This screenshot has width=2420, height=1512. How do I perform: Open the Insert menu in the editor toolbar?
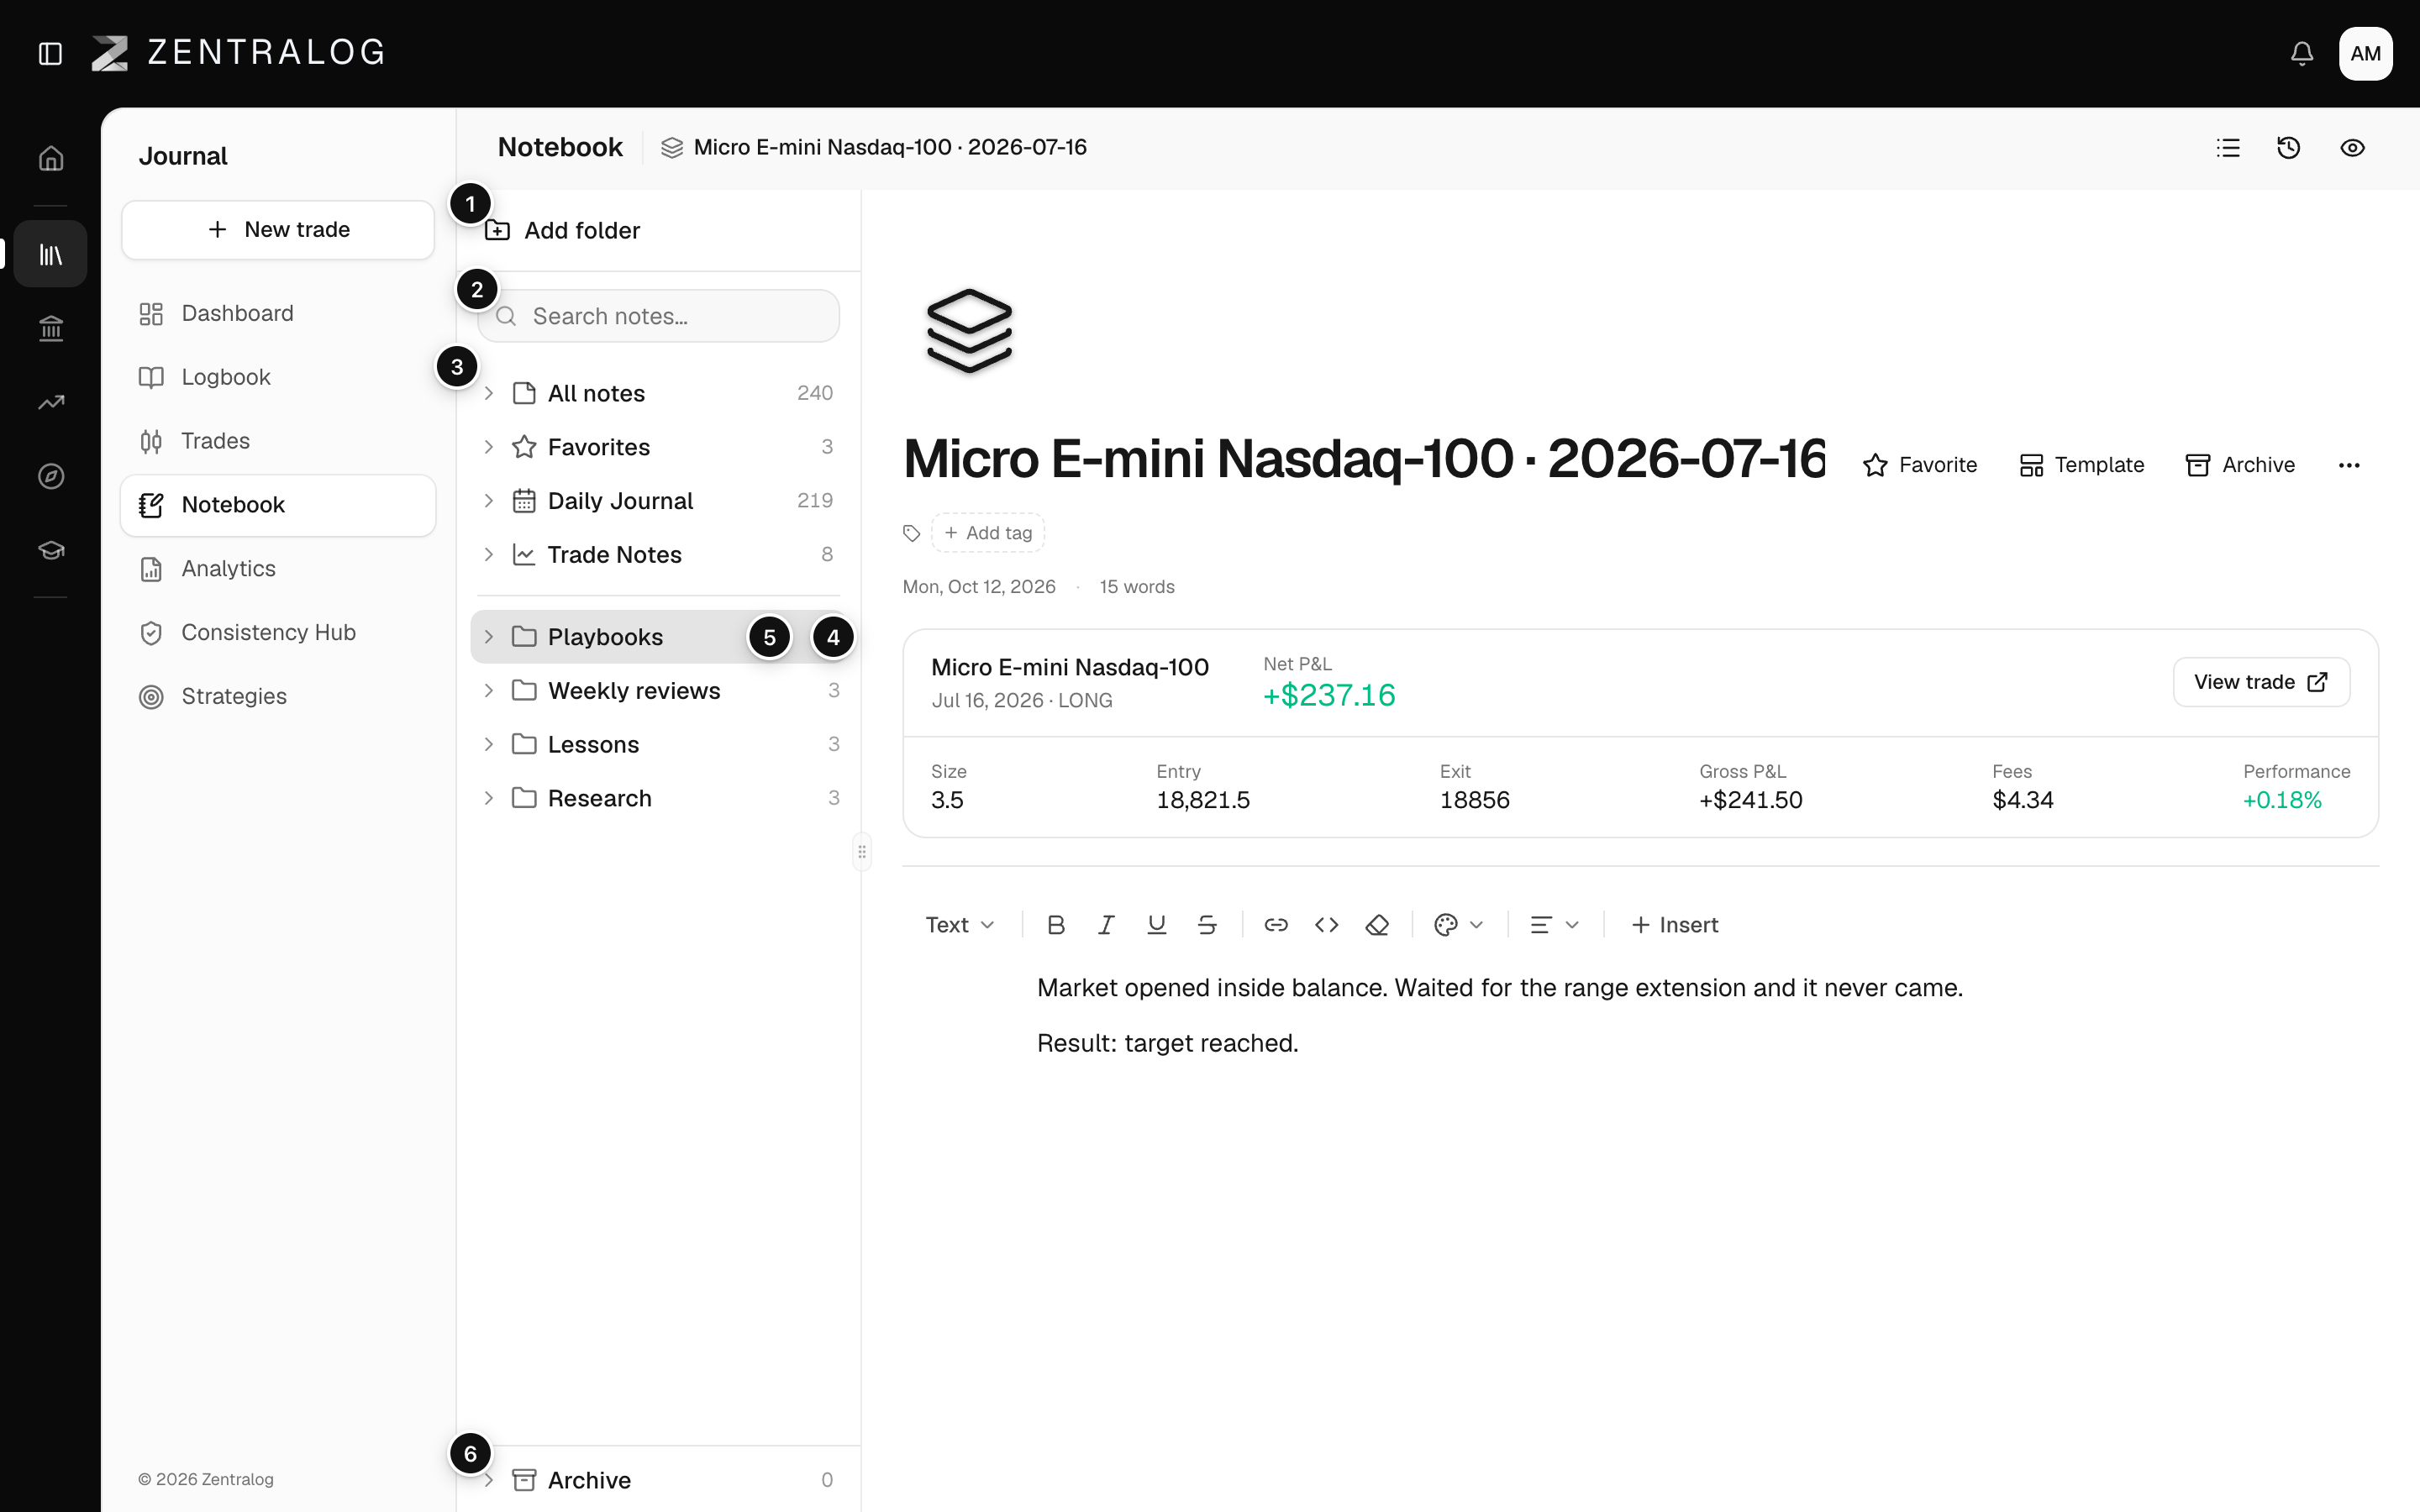1674,925
